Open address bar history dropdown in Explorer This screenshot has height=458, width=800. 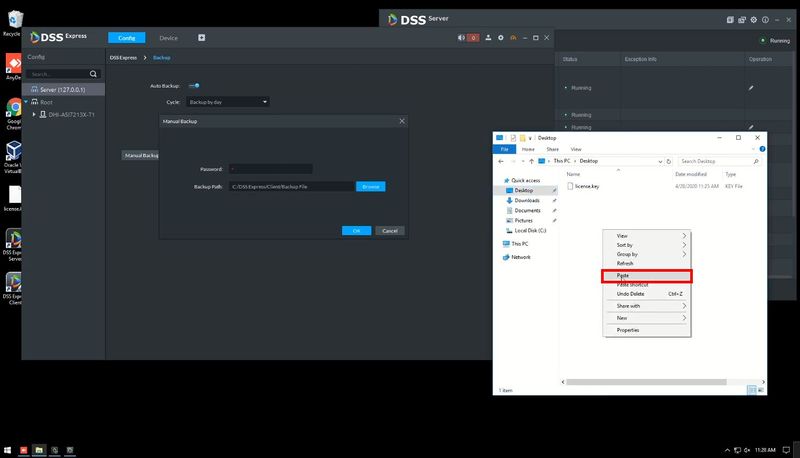[660, 161]
